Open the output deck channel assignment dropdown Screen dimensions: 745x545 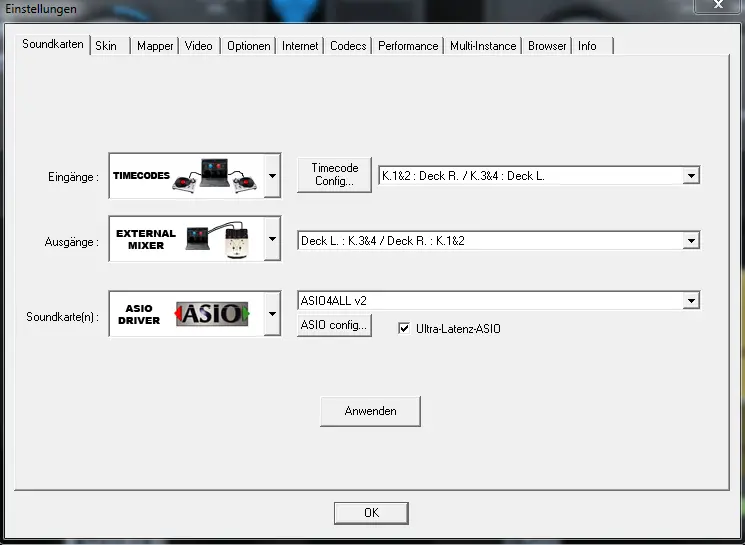click(690, 240)
